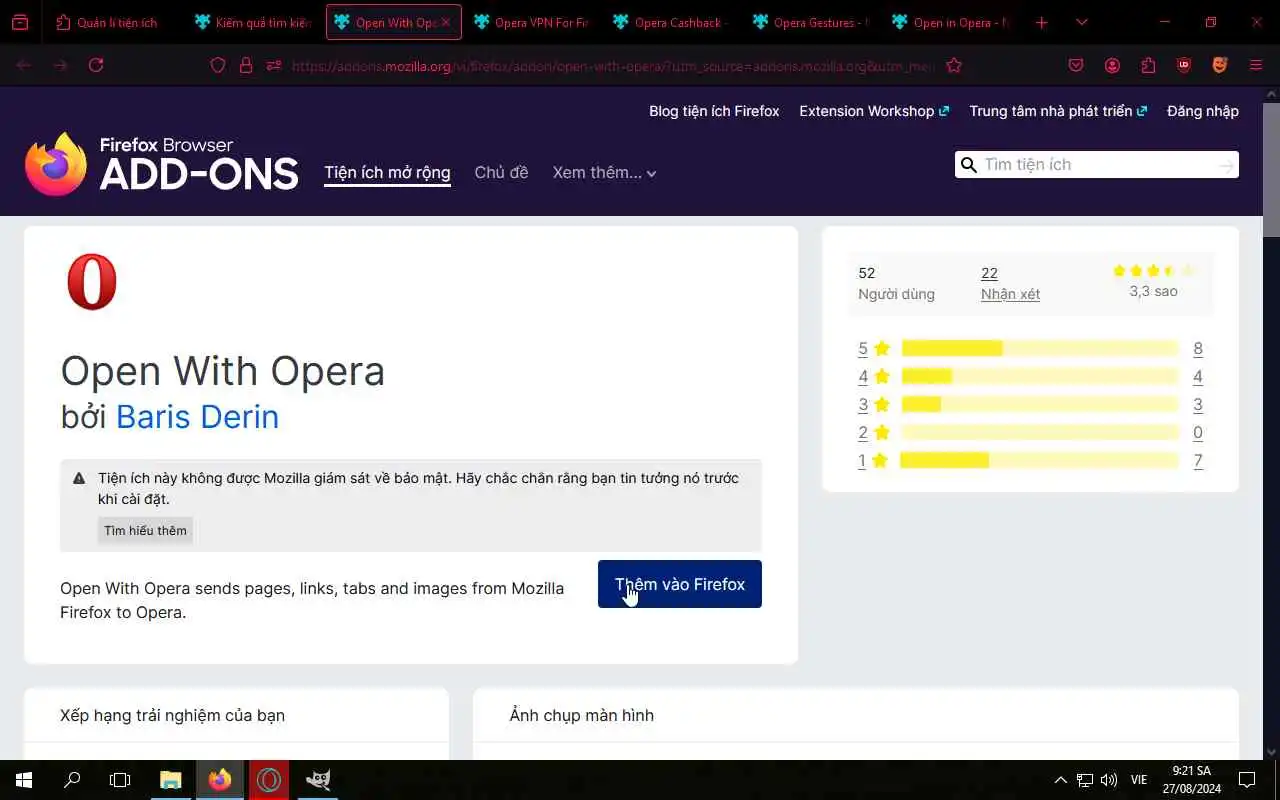Open the Firefox account icon
This screenshot has width=1280, height=800.
coord(1112,65)
